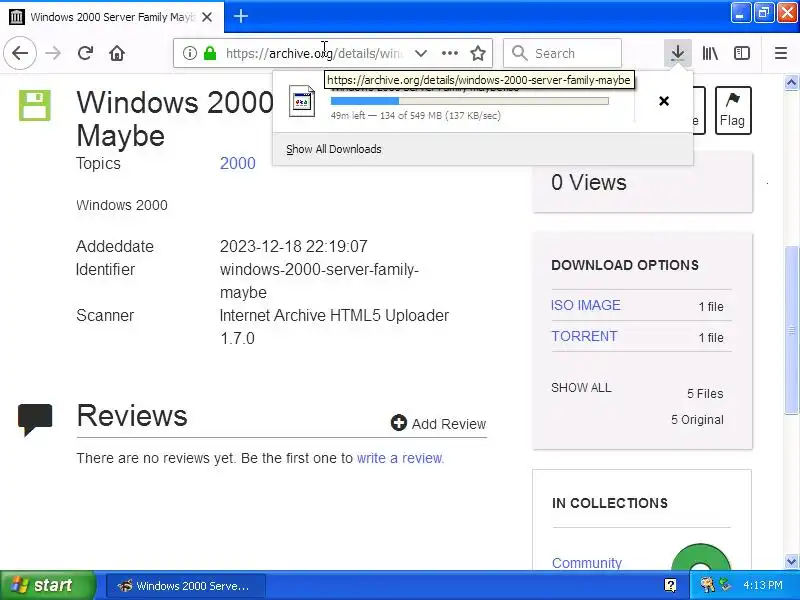The width and height of the screenshot is (800, 600).
Task: Click into the Search box
Action: pyautogui.click(x=562, y=53)
